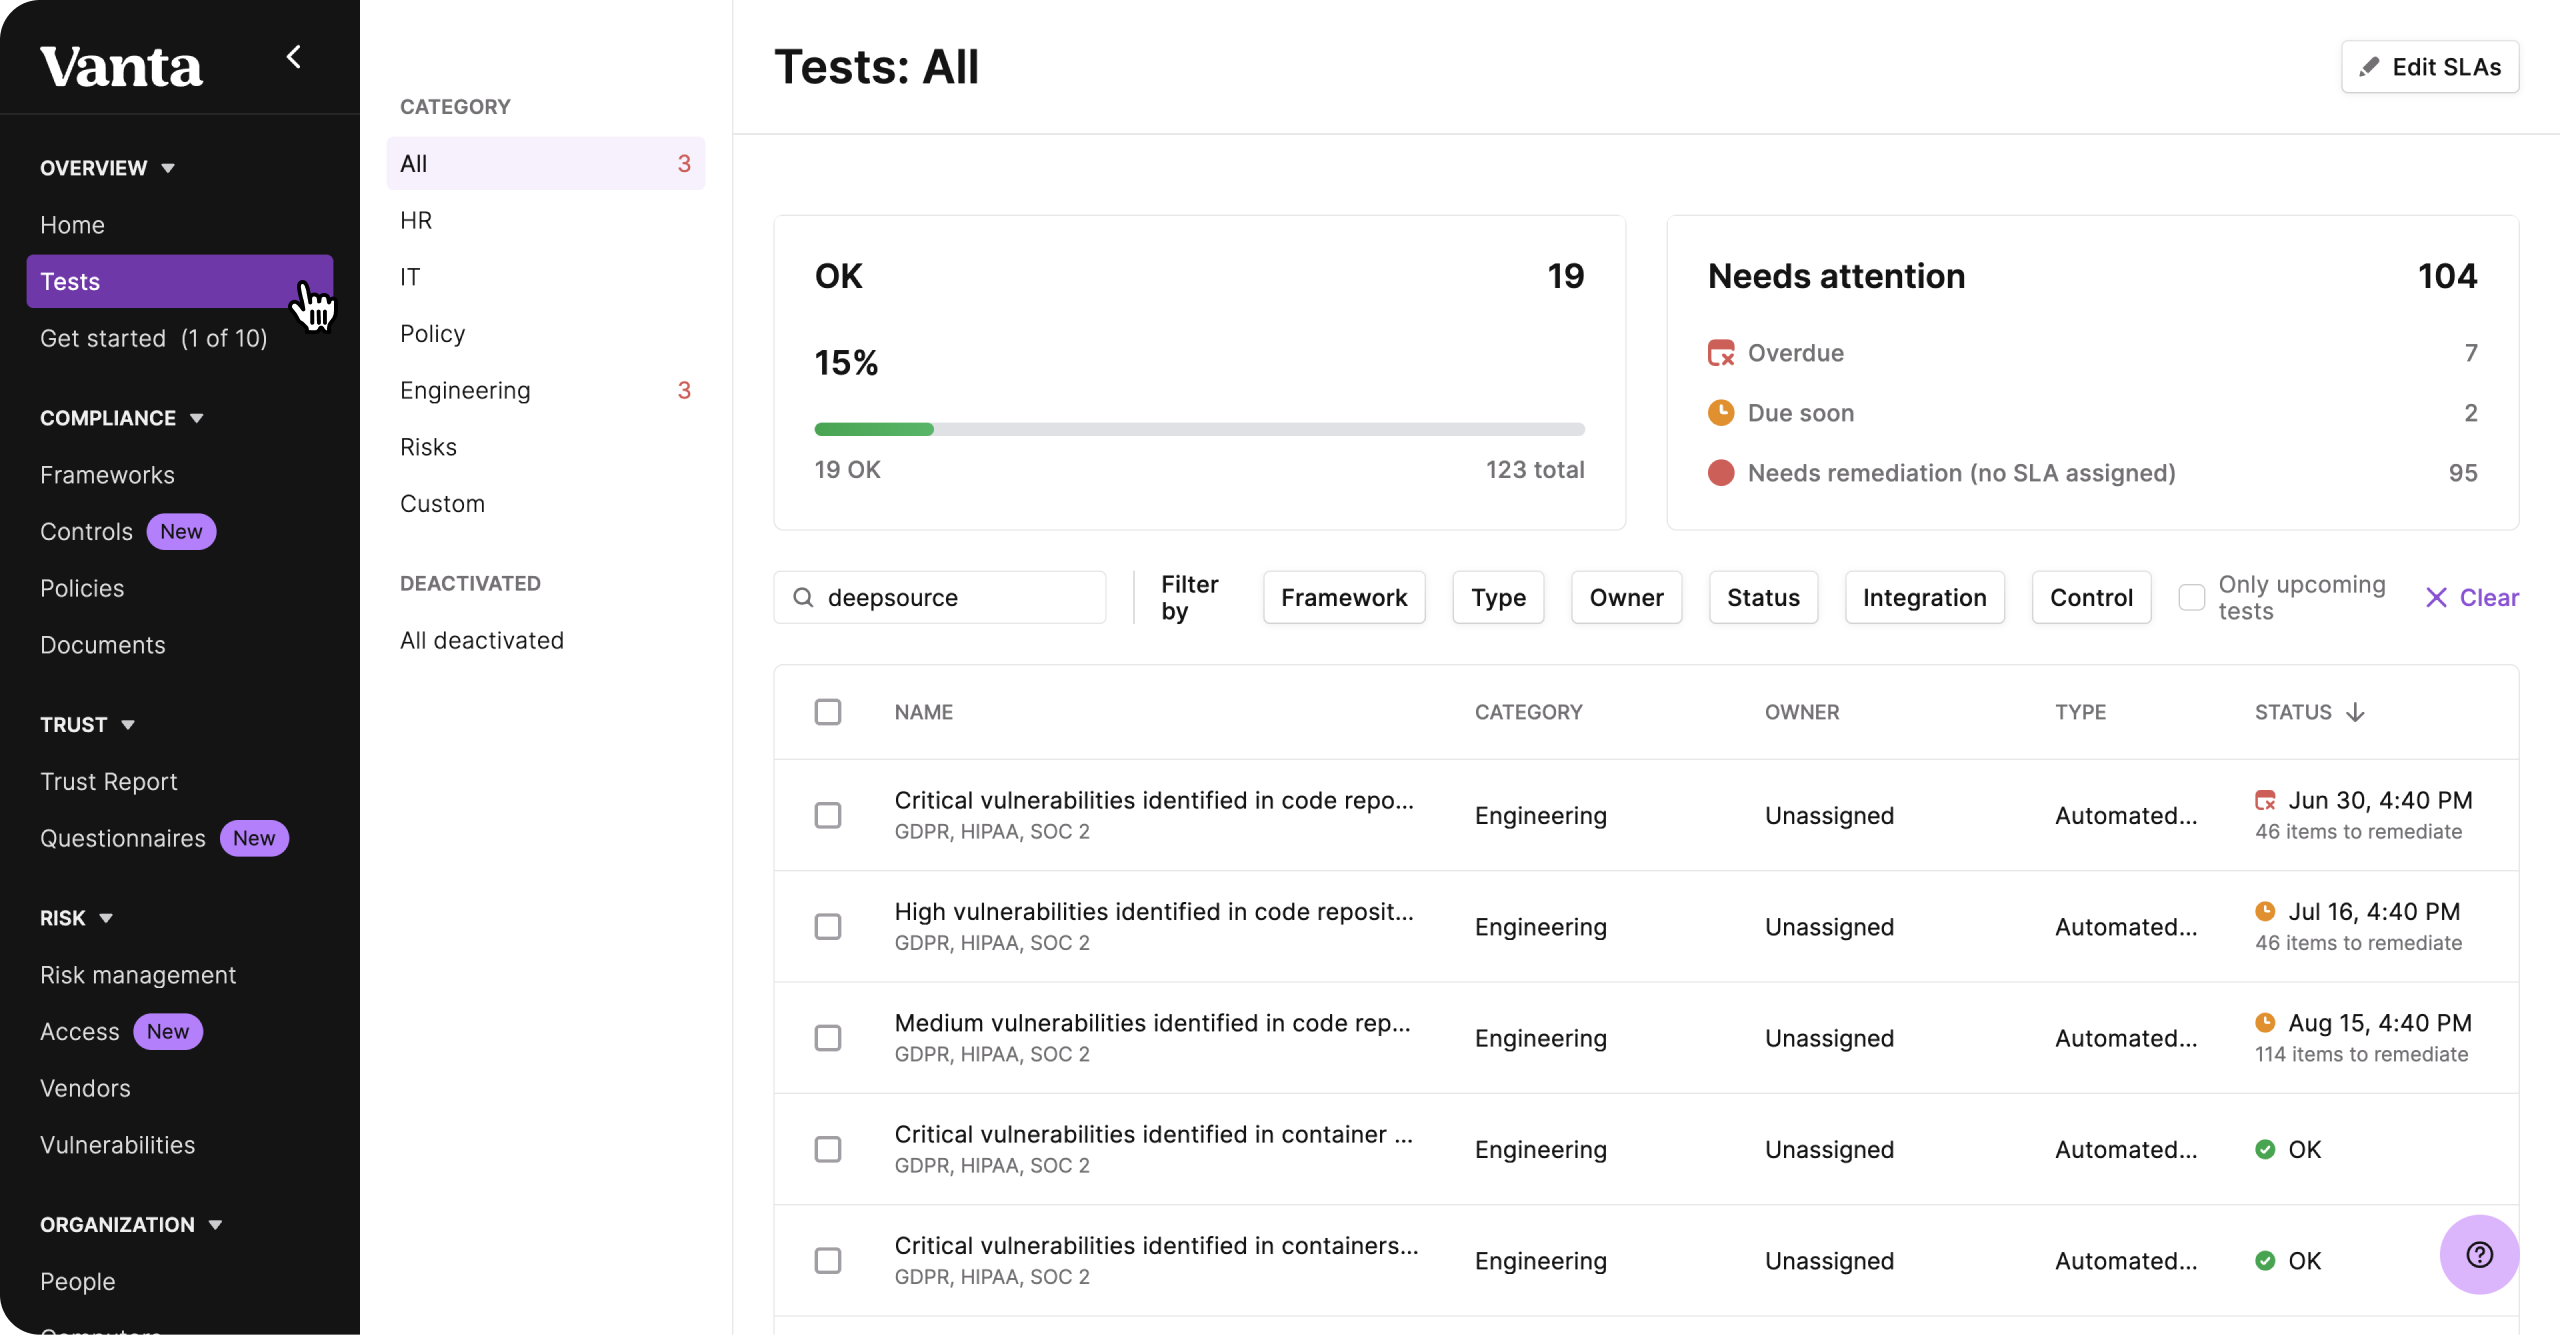Click the X icon next to Clear
Viewport: 2560px width, 1335px height.
pos(2436,598)
